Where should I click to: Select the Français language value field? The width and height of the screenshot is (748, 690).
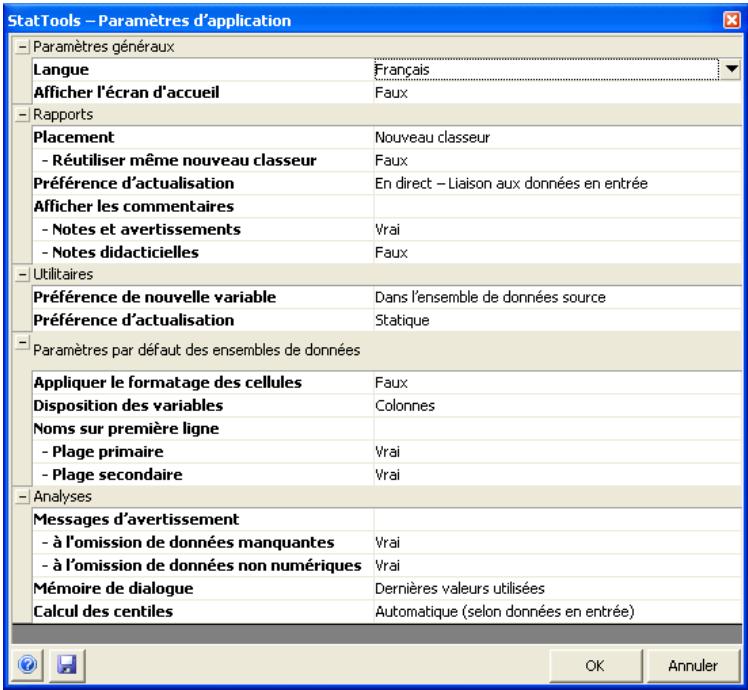coord(546,70)
